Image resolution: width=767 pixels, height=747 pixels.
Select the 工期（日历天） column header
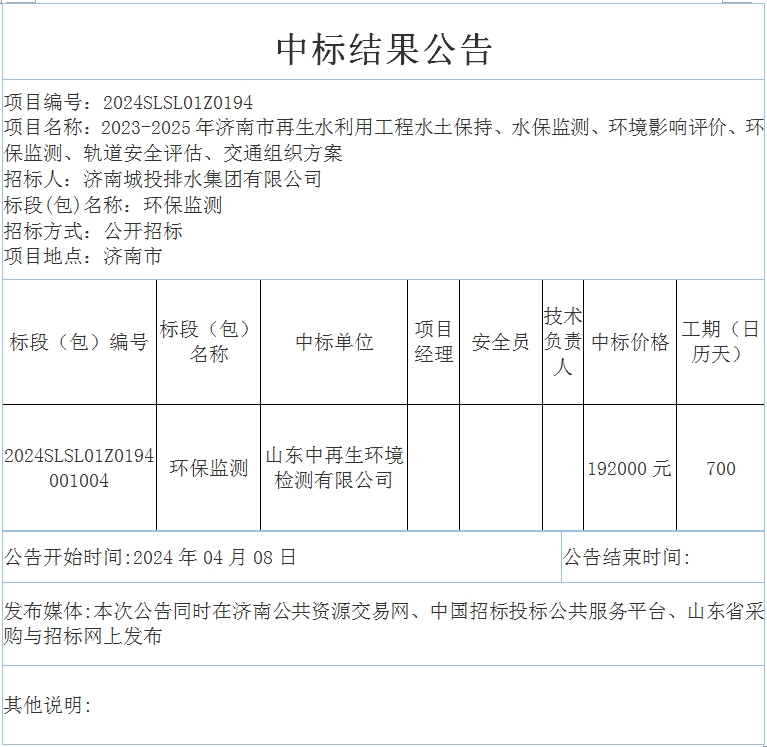pyautogui.click(x=720, y=342)
